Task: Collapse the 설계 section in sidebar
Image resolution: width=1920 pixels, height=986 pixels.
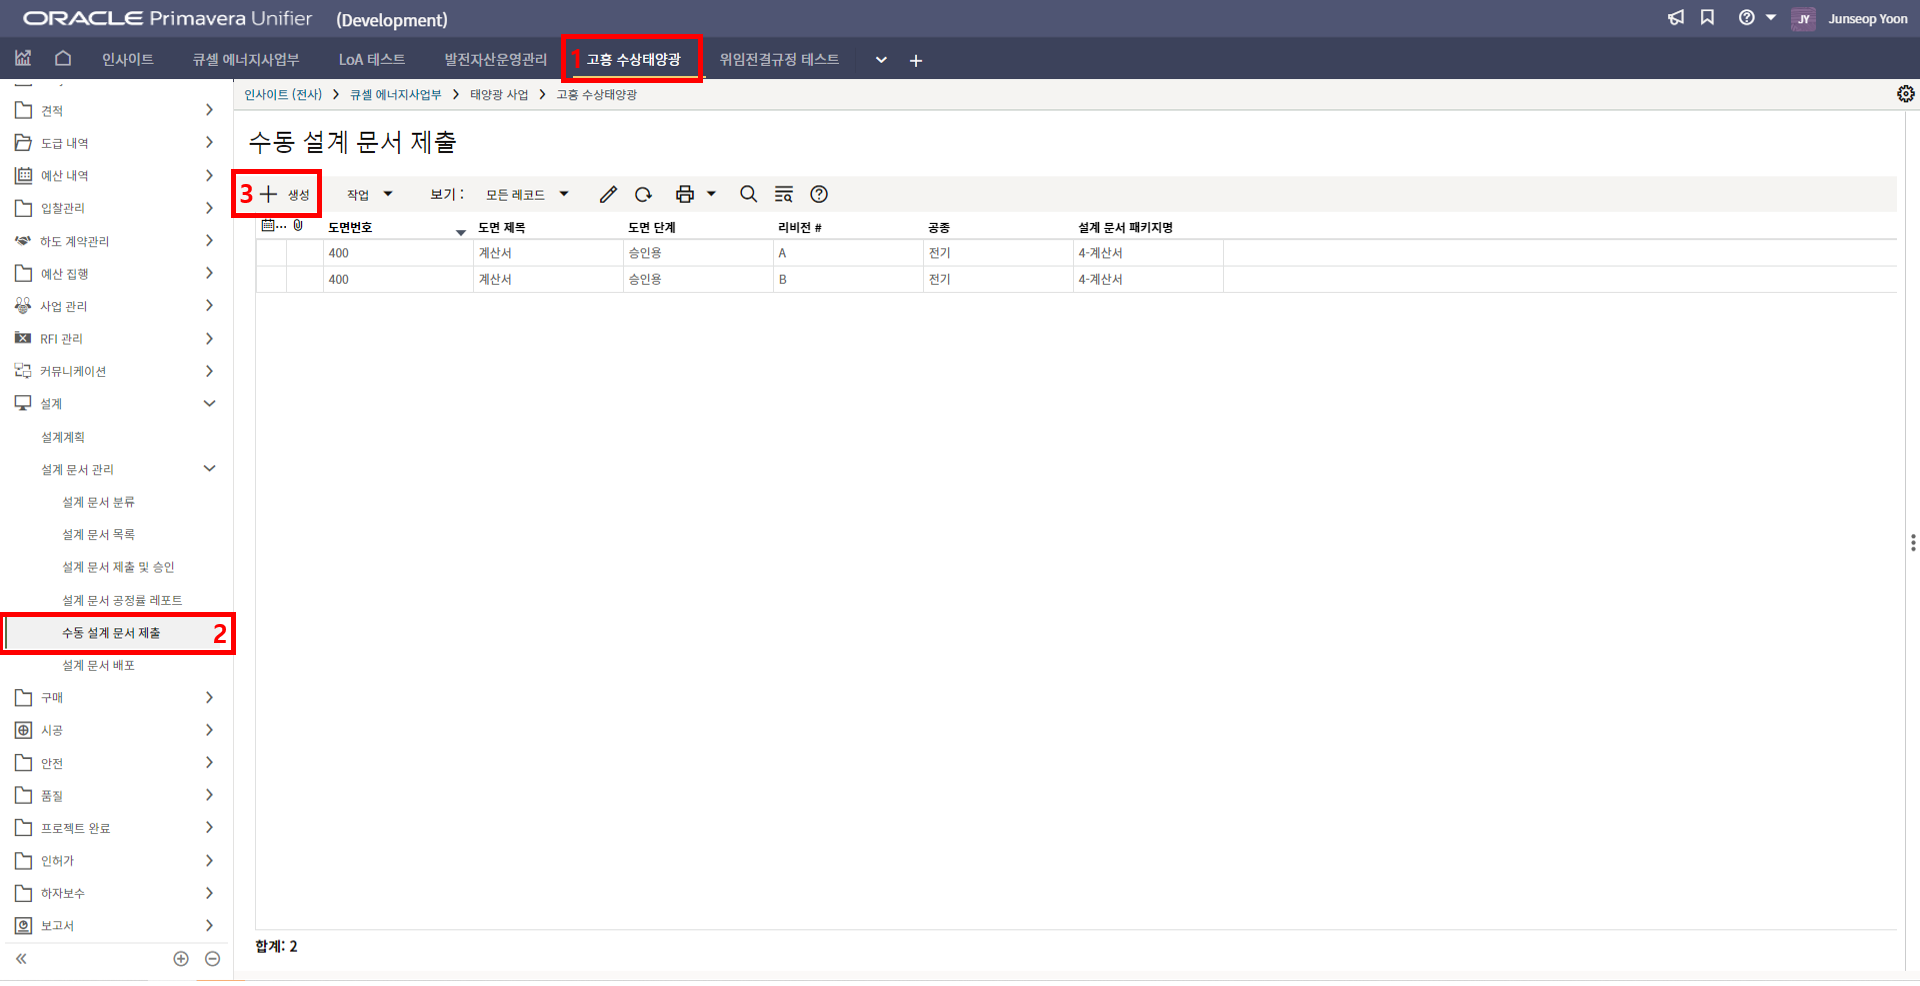Action: (x=209, y=404)
